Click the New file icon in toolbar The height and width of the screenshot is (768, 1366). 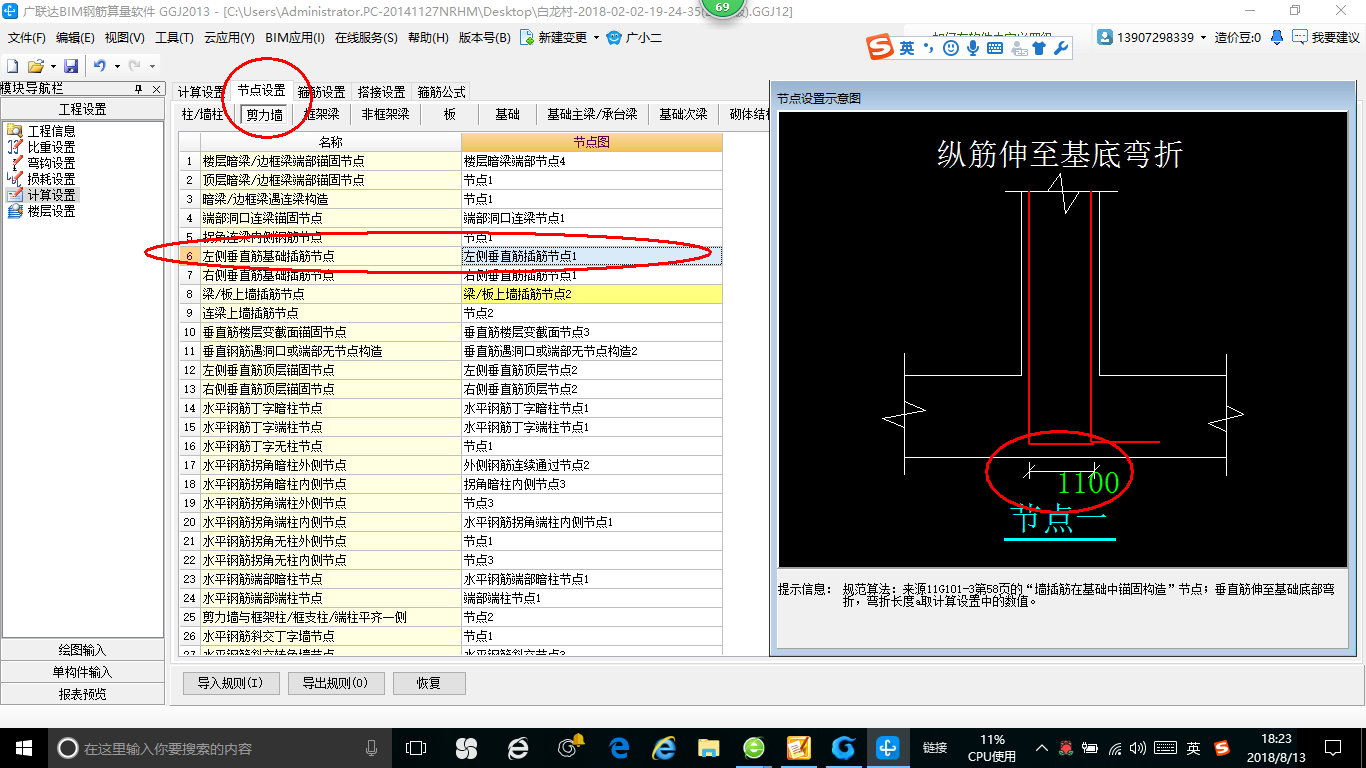[13, 66]
